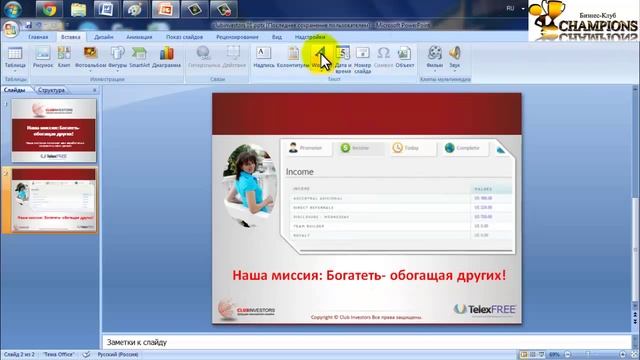Click the Символ omega icon
Image resolution: width=640 pixels, height=360 pixels.
[383, 53]
